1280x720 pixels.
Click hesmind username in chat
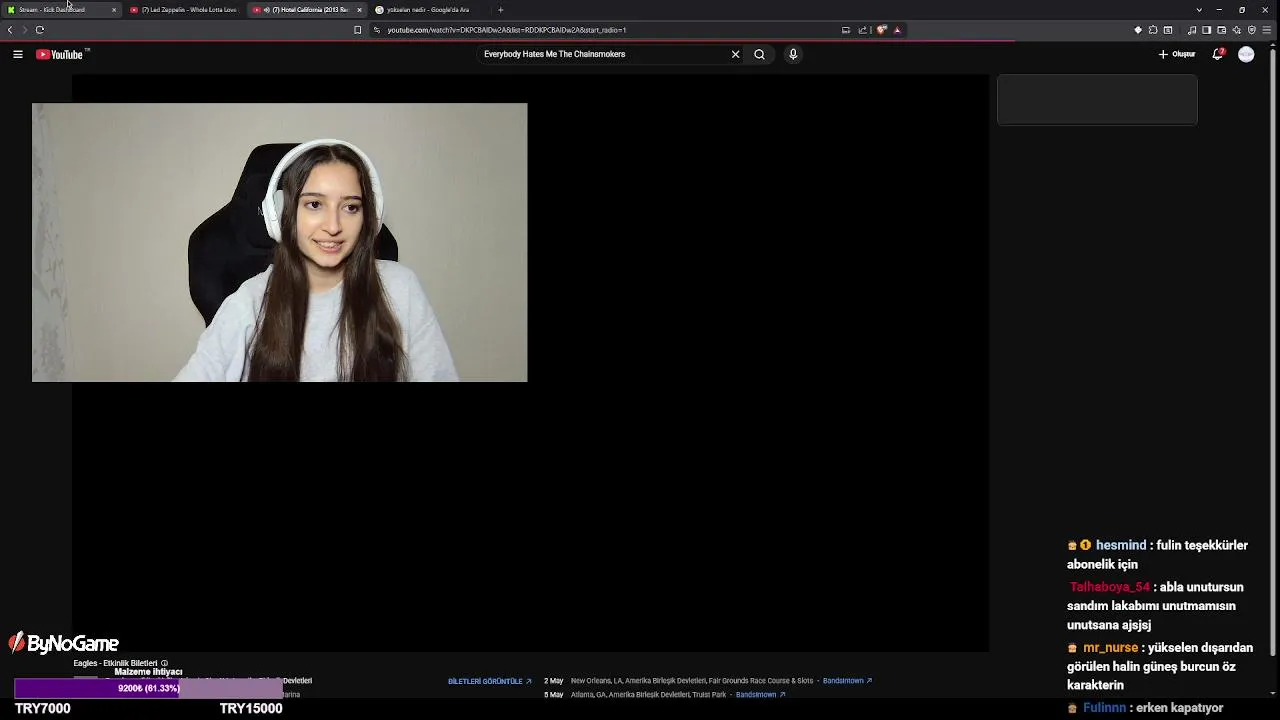pyautogui.click(x=1121, y=545)
